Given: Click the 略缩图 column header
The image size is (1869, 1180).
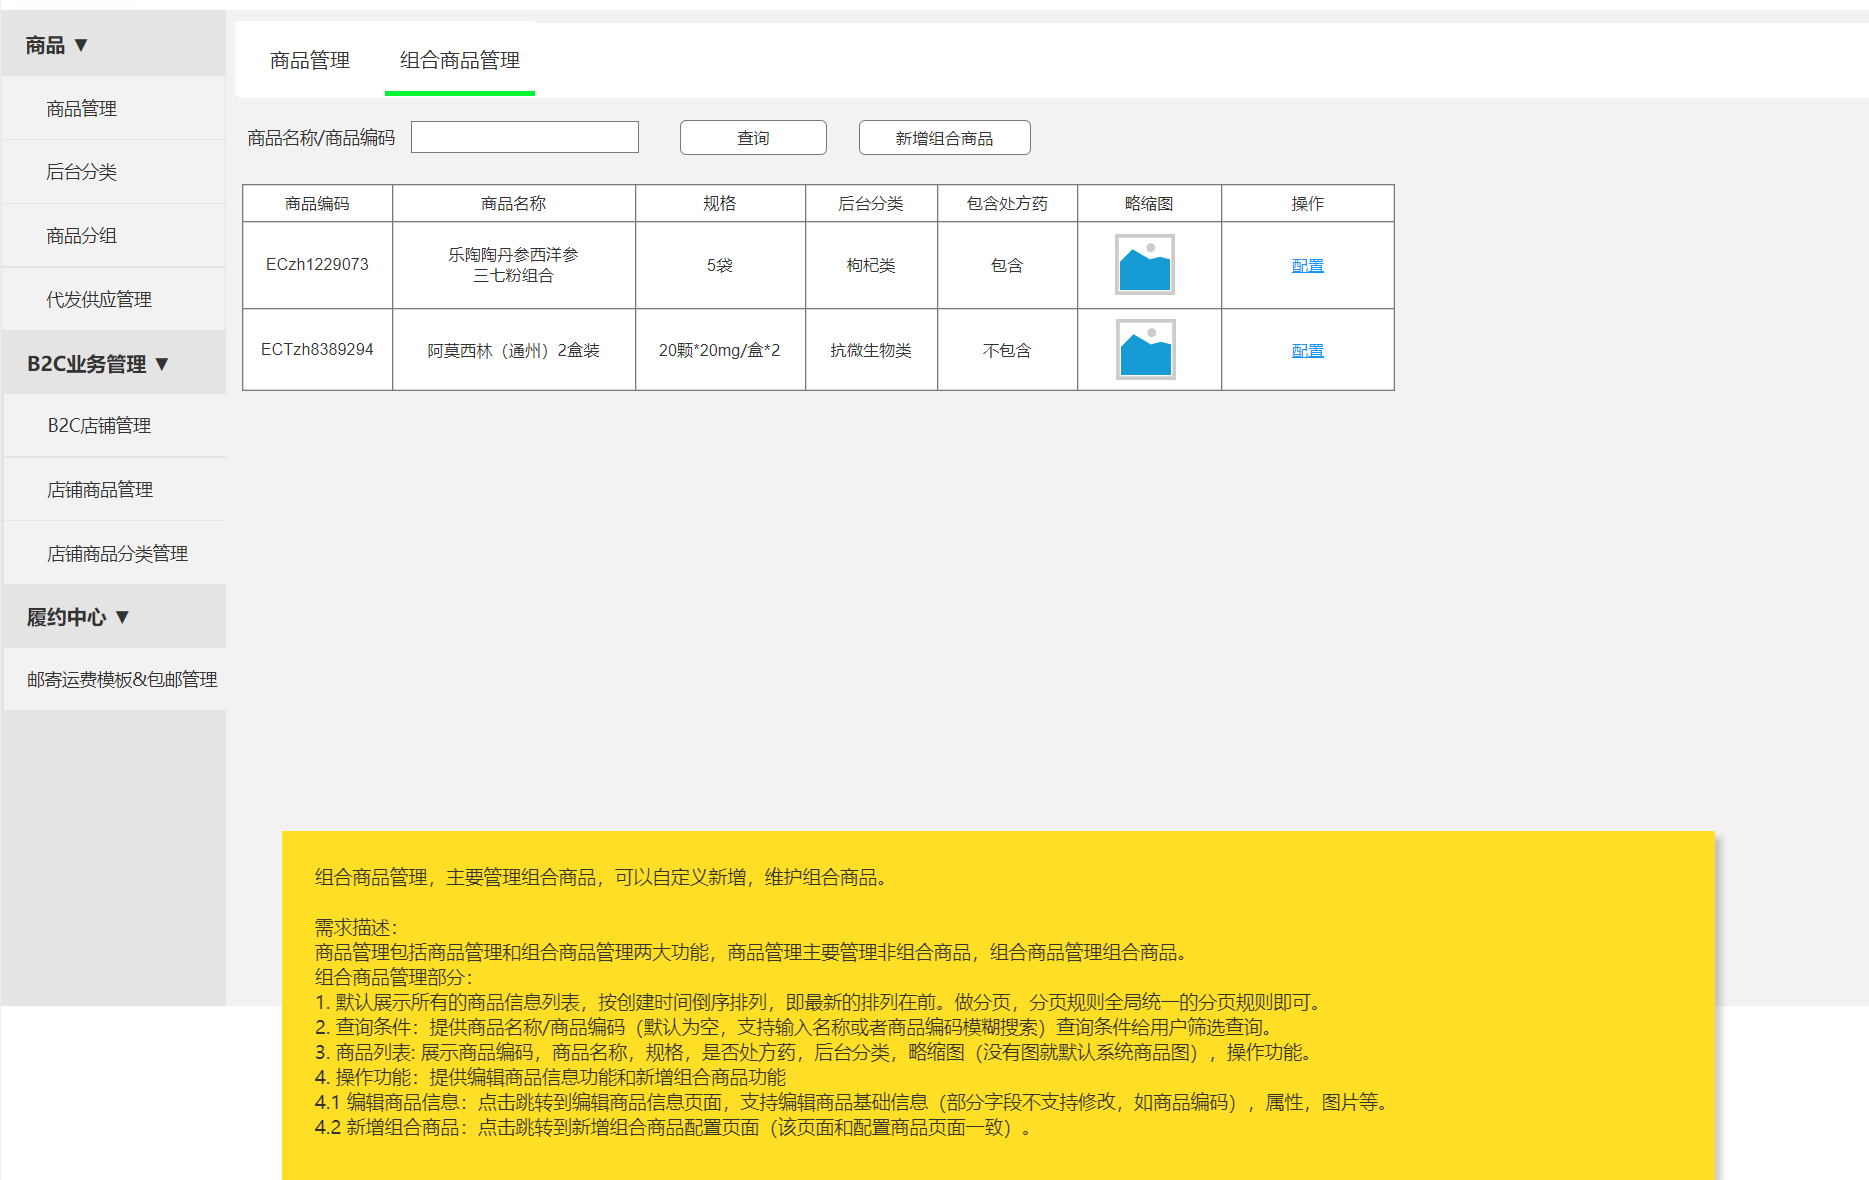Looking at the screenshot, I should pos(1149,203).
